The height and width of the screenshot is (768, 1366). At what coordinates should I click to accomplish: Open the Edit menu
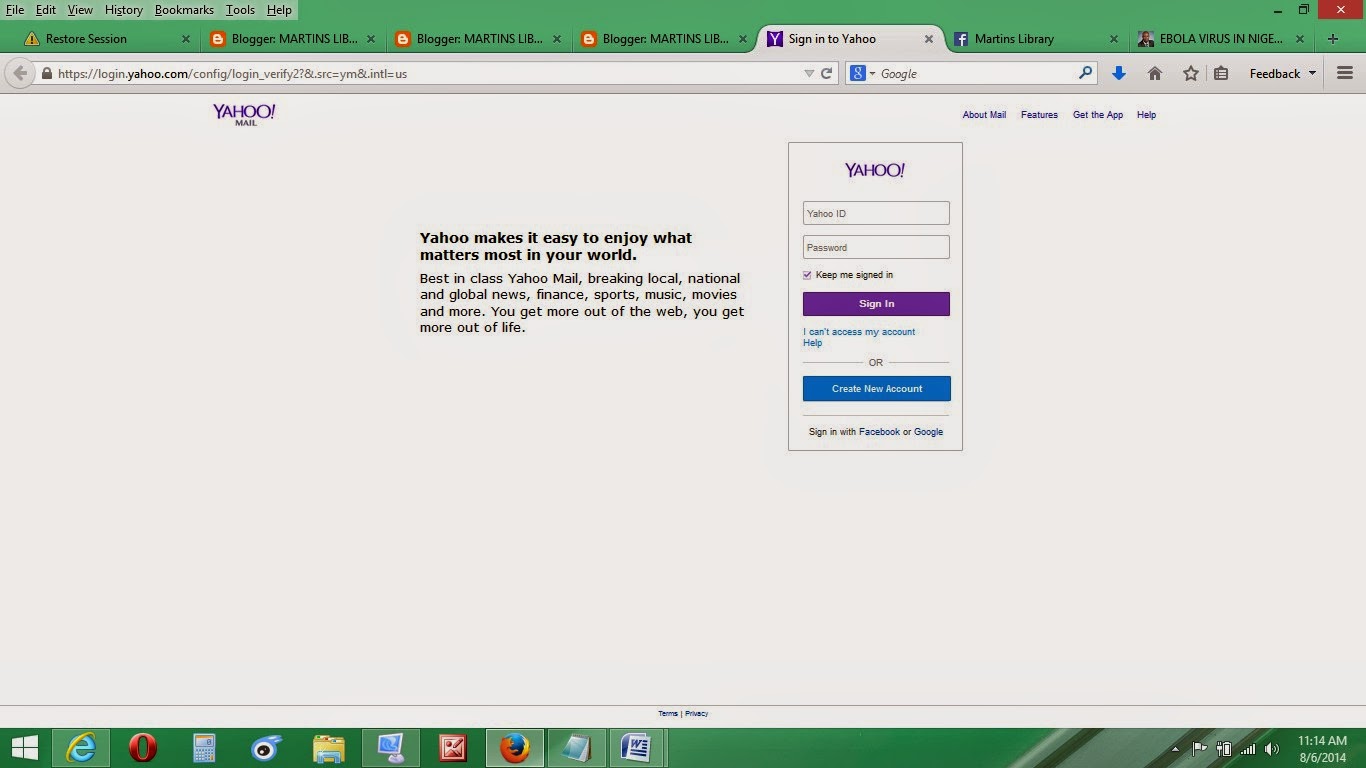pyautogui.click(x=46, y=10)
